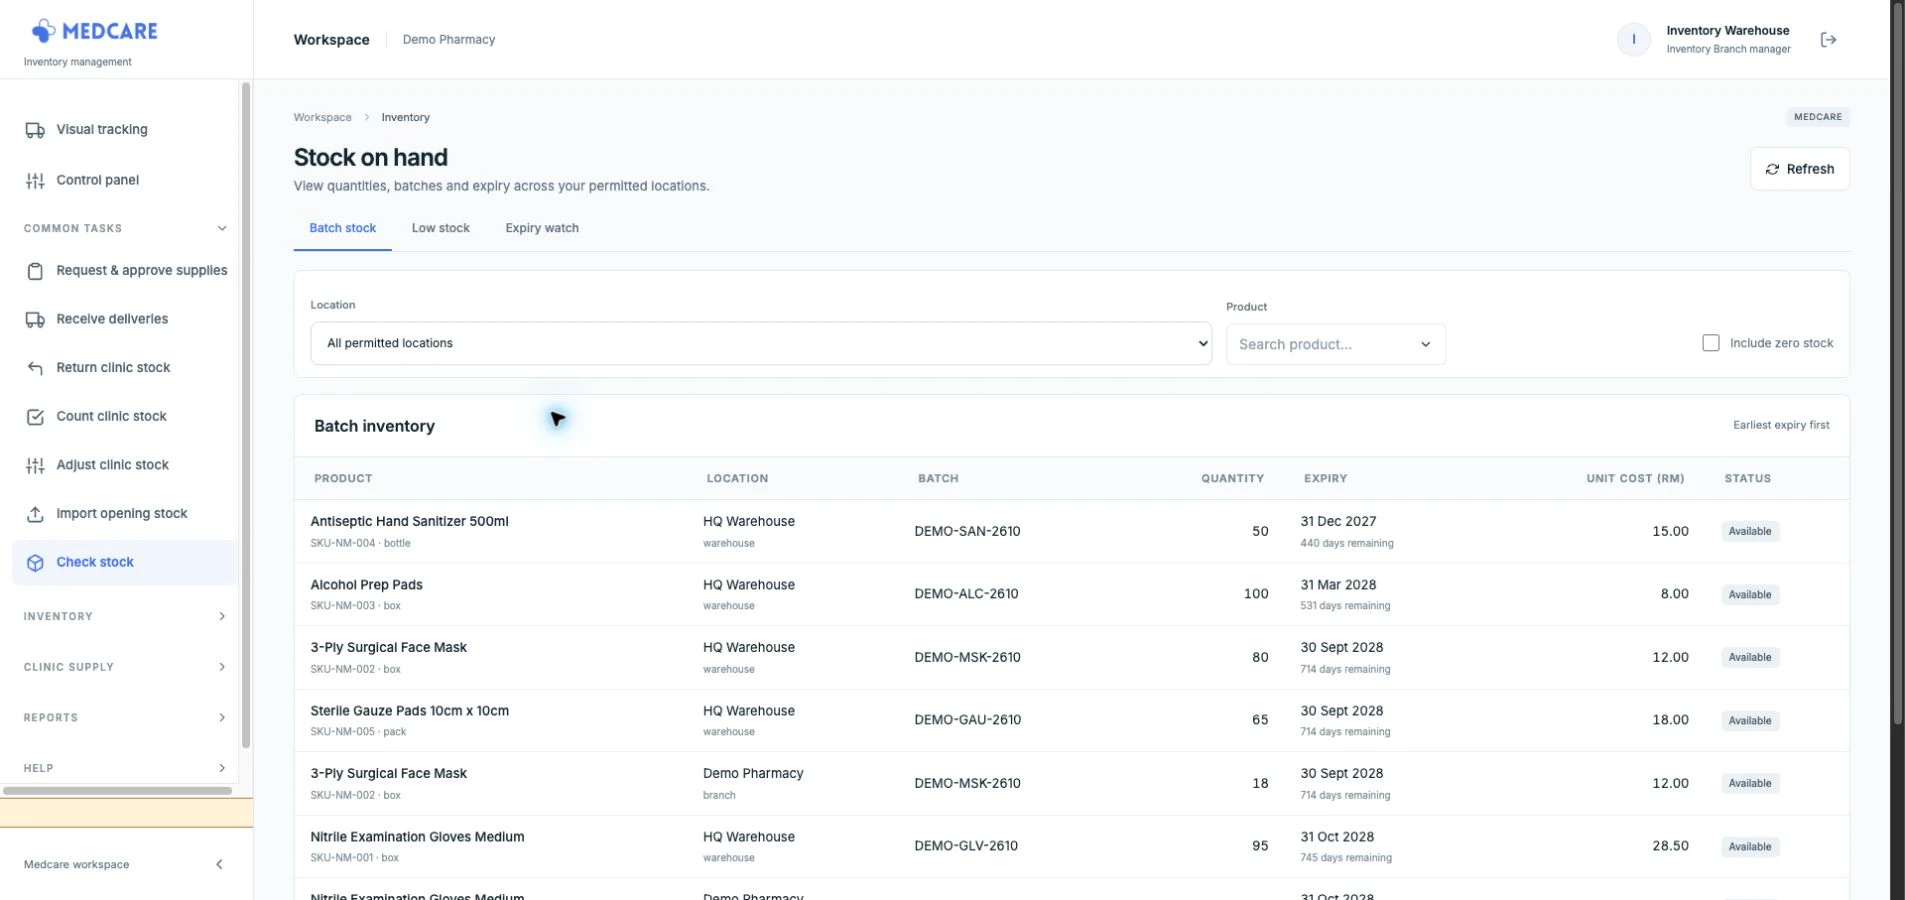Enable the Include zero stock checkbox
The height and width of the screenshot is (900, 1905).
(x=1711, y=343)
